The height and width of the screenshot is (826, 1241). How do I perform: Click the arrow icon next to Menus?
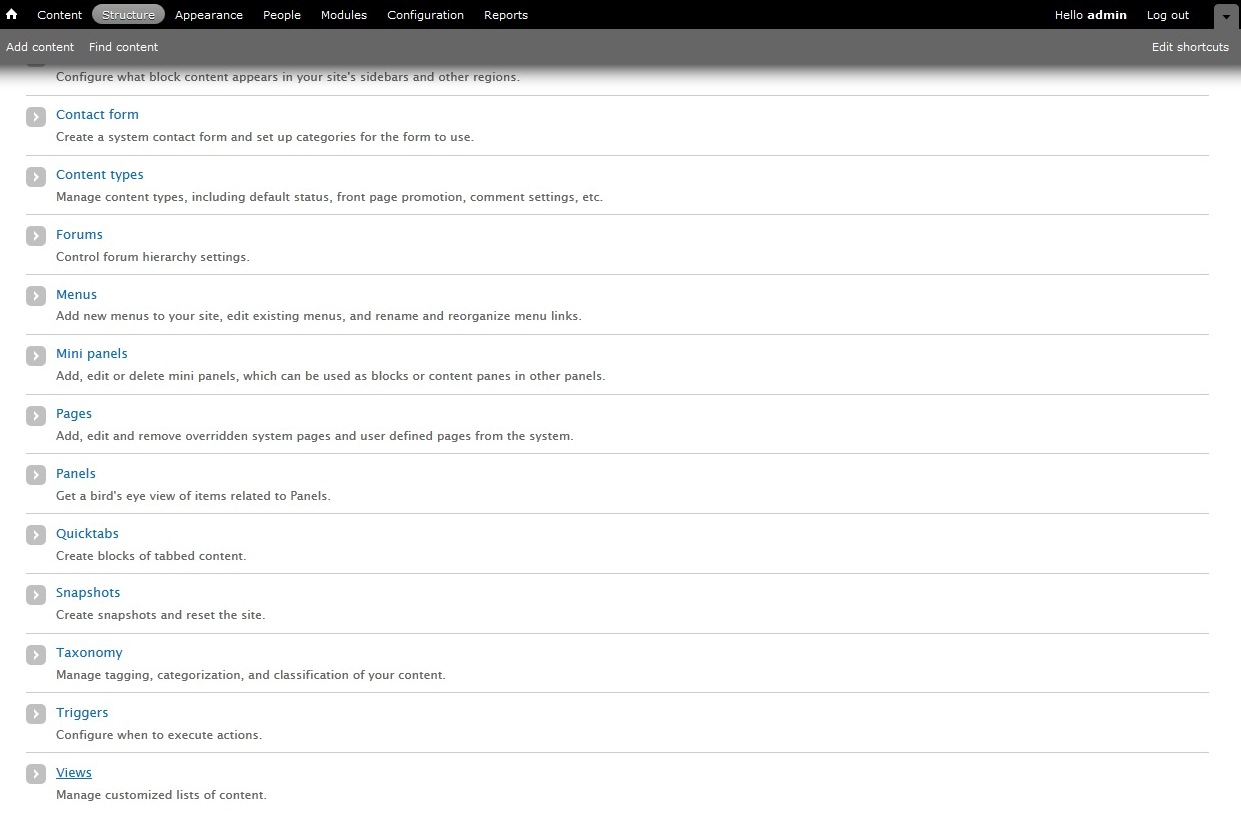click(x=36, y=296)
